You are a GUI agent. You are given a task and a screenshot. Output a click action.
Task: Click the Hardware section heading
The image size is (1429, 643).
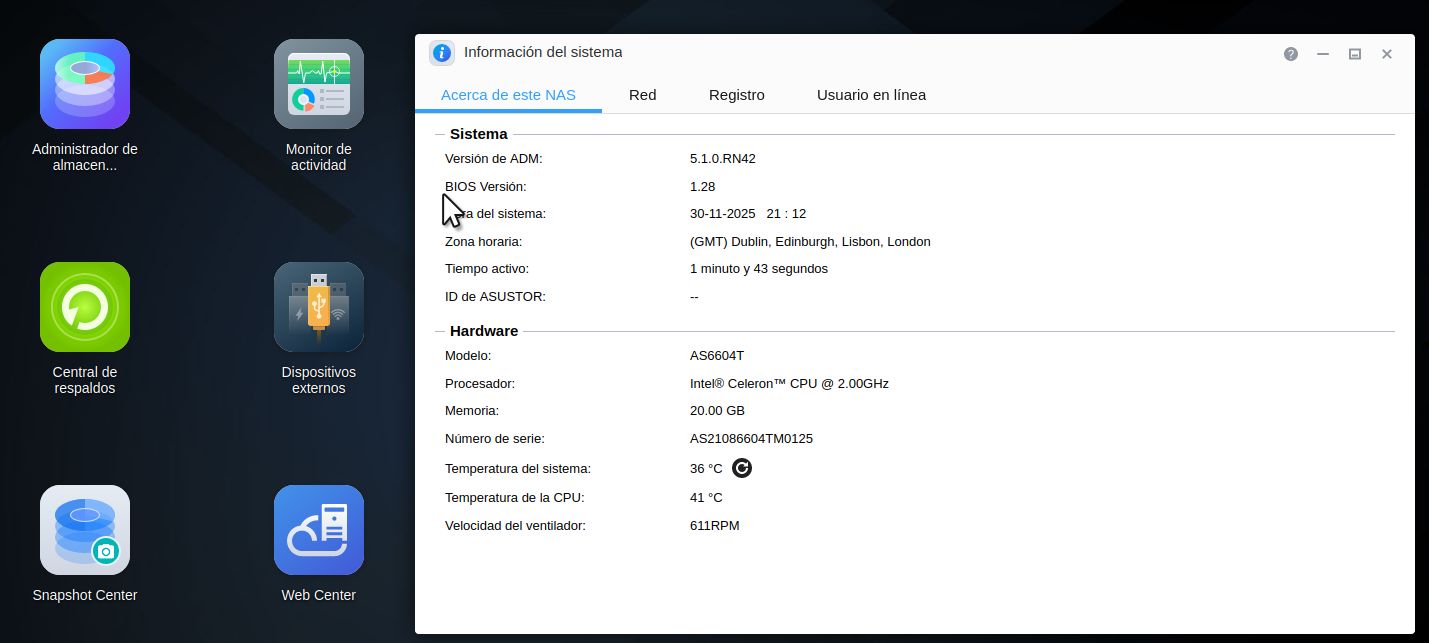(x=484, y=331)
